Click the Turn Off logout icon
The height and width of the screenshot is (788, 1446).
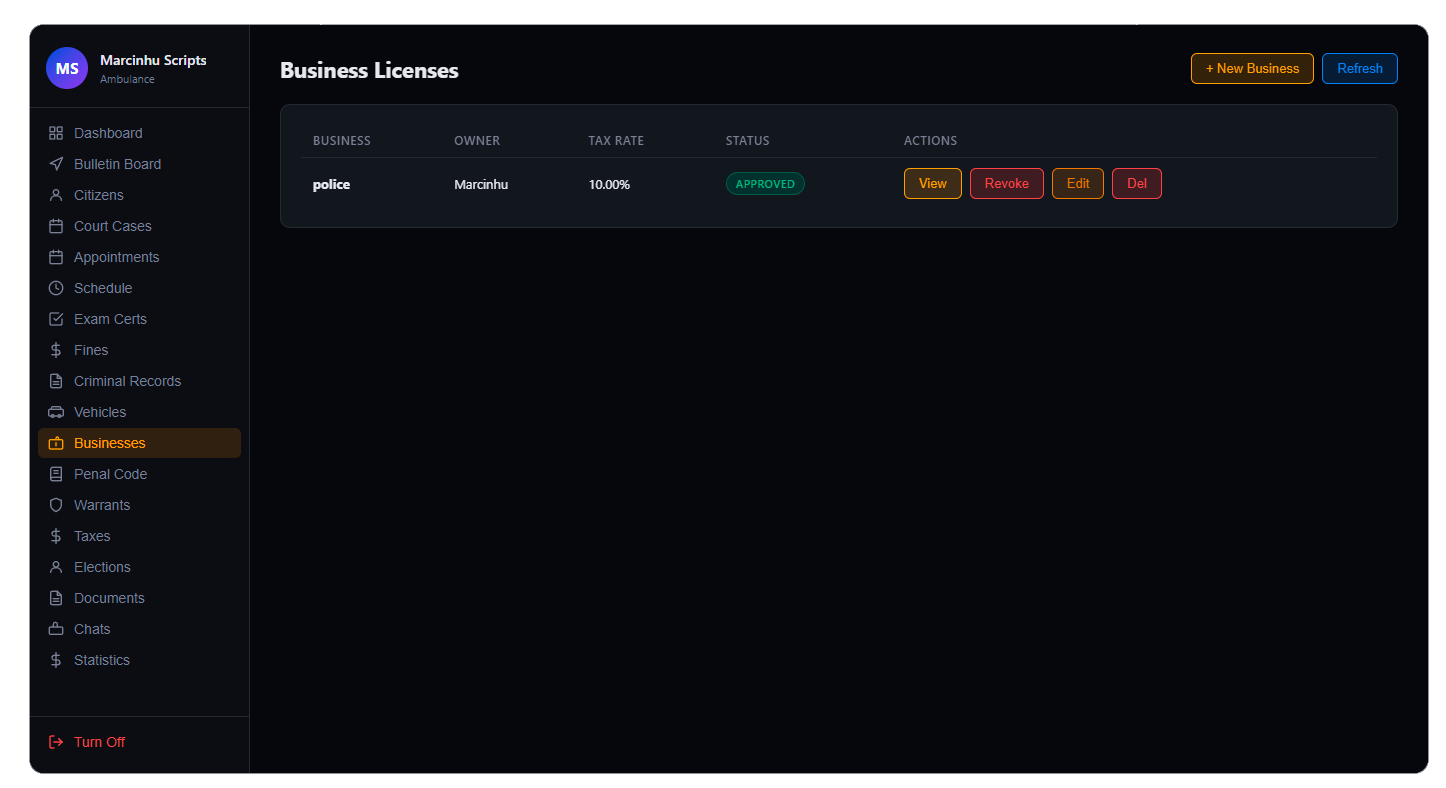click(56, 742)
